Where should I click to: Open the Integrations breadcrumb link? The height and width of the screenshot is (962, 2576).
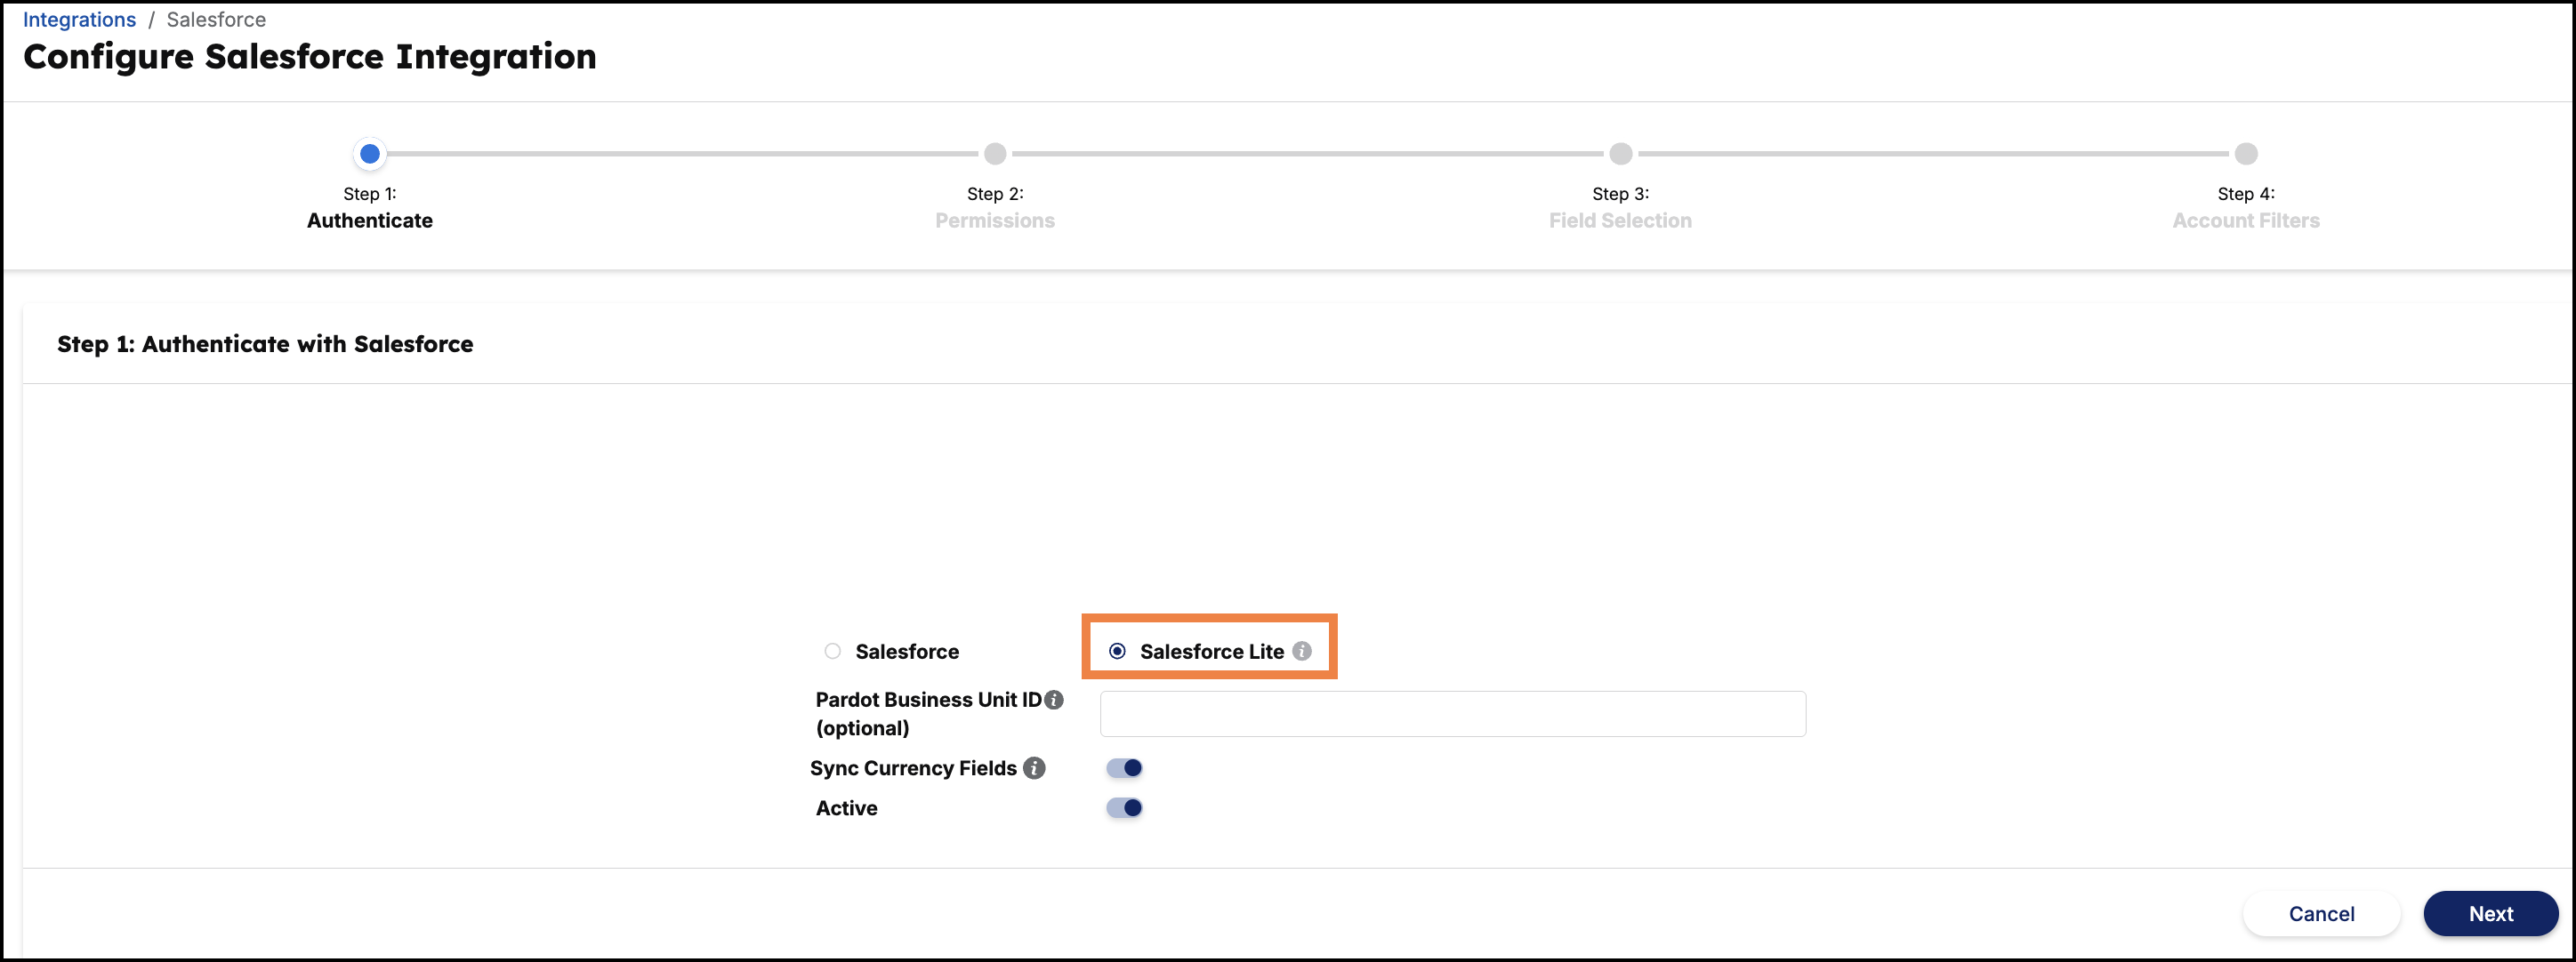pyautogui.click(x=79, y=20)
